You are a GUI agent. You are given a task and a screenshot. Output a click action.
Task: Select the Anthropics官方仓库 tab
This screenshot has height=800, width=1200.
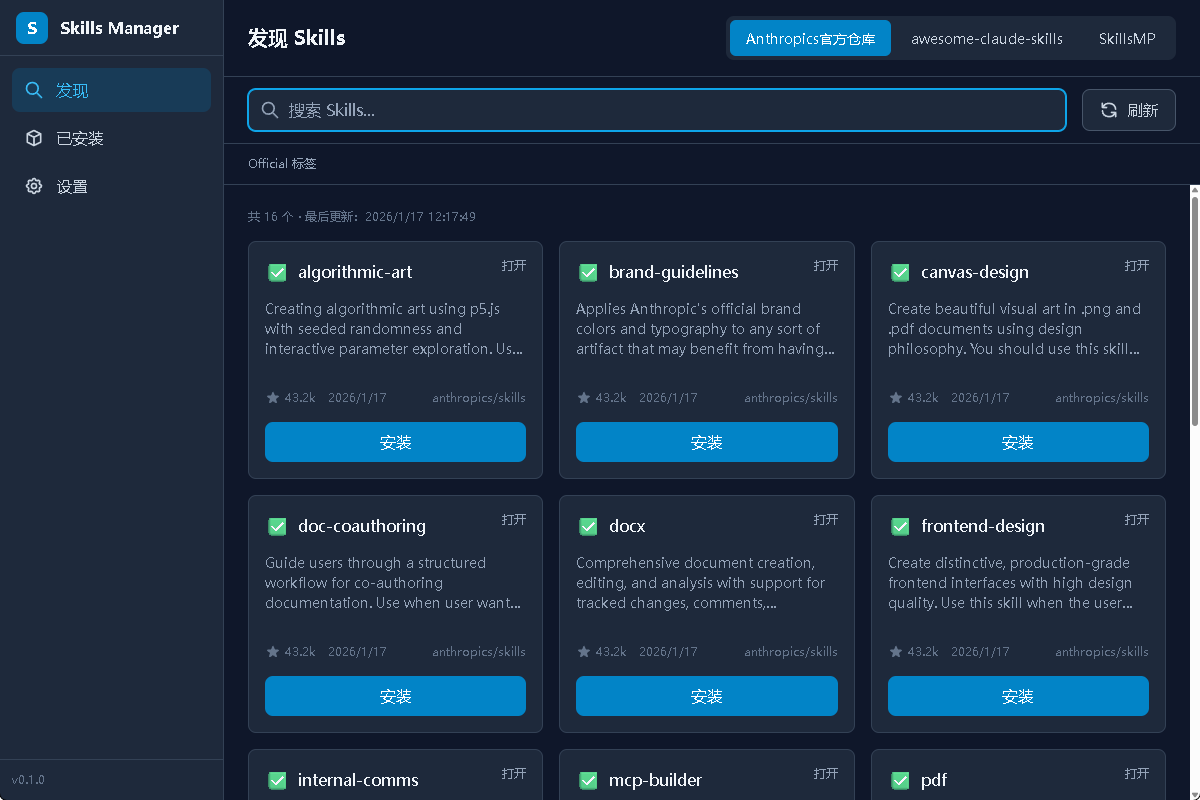810,39
